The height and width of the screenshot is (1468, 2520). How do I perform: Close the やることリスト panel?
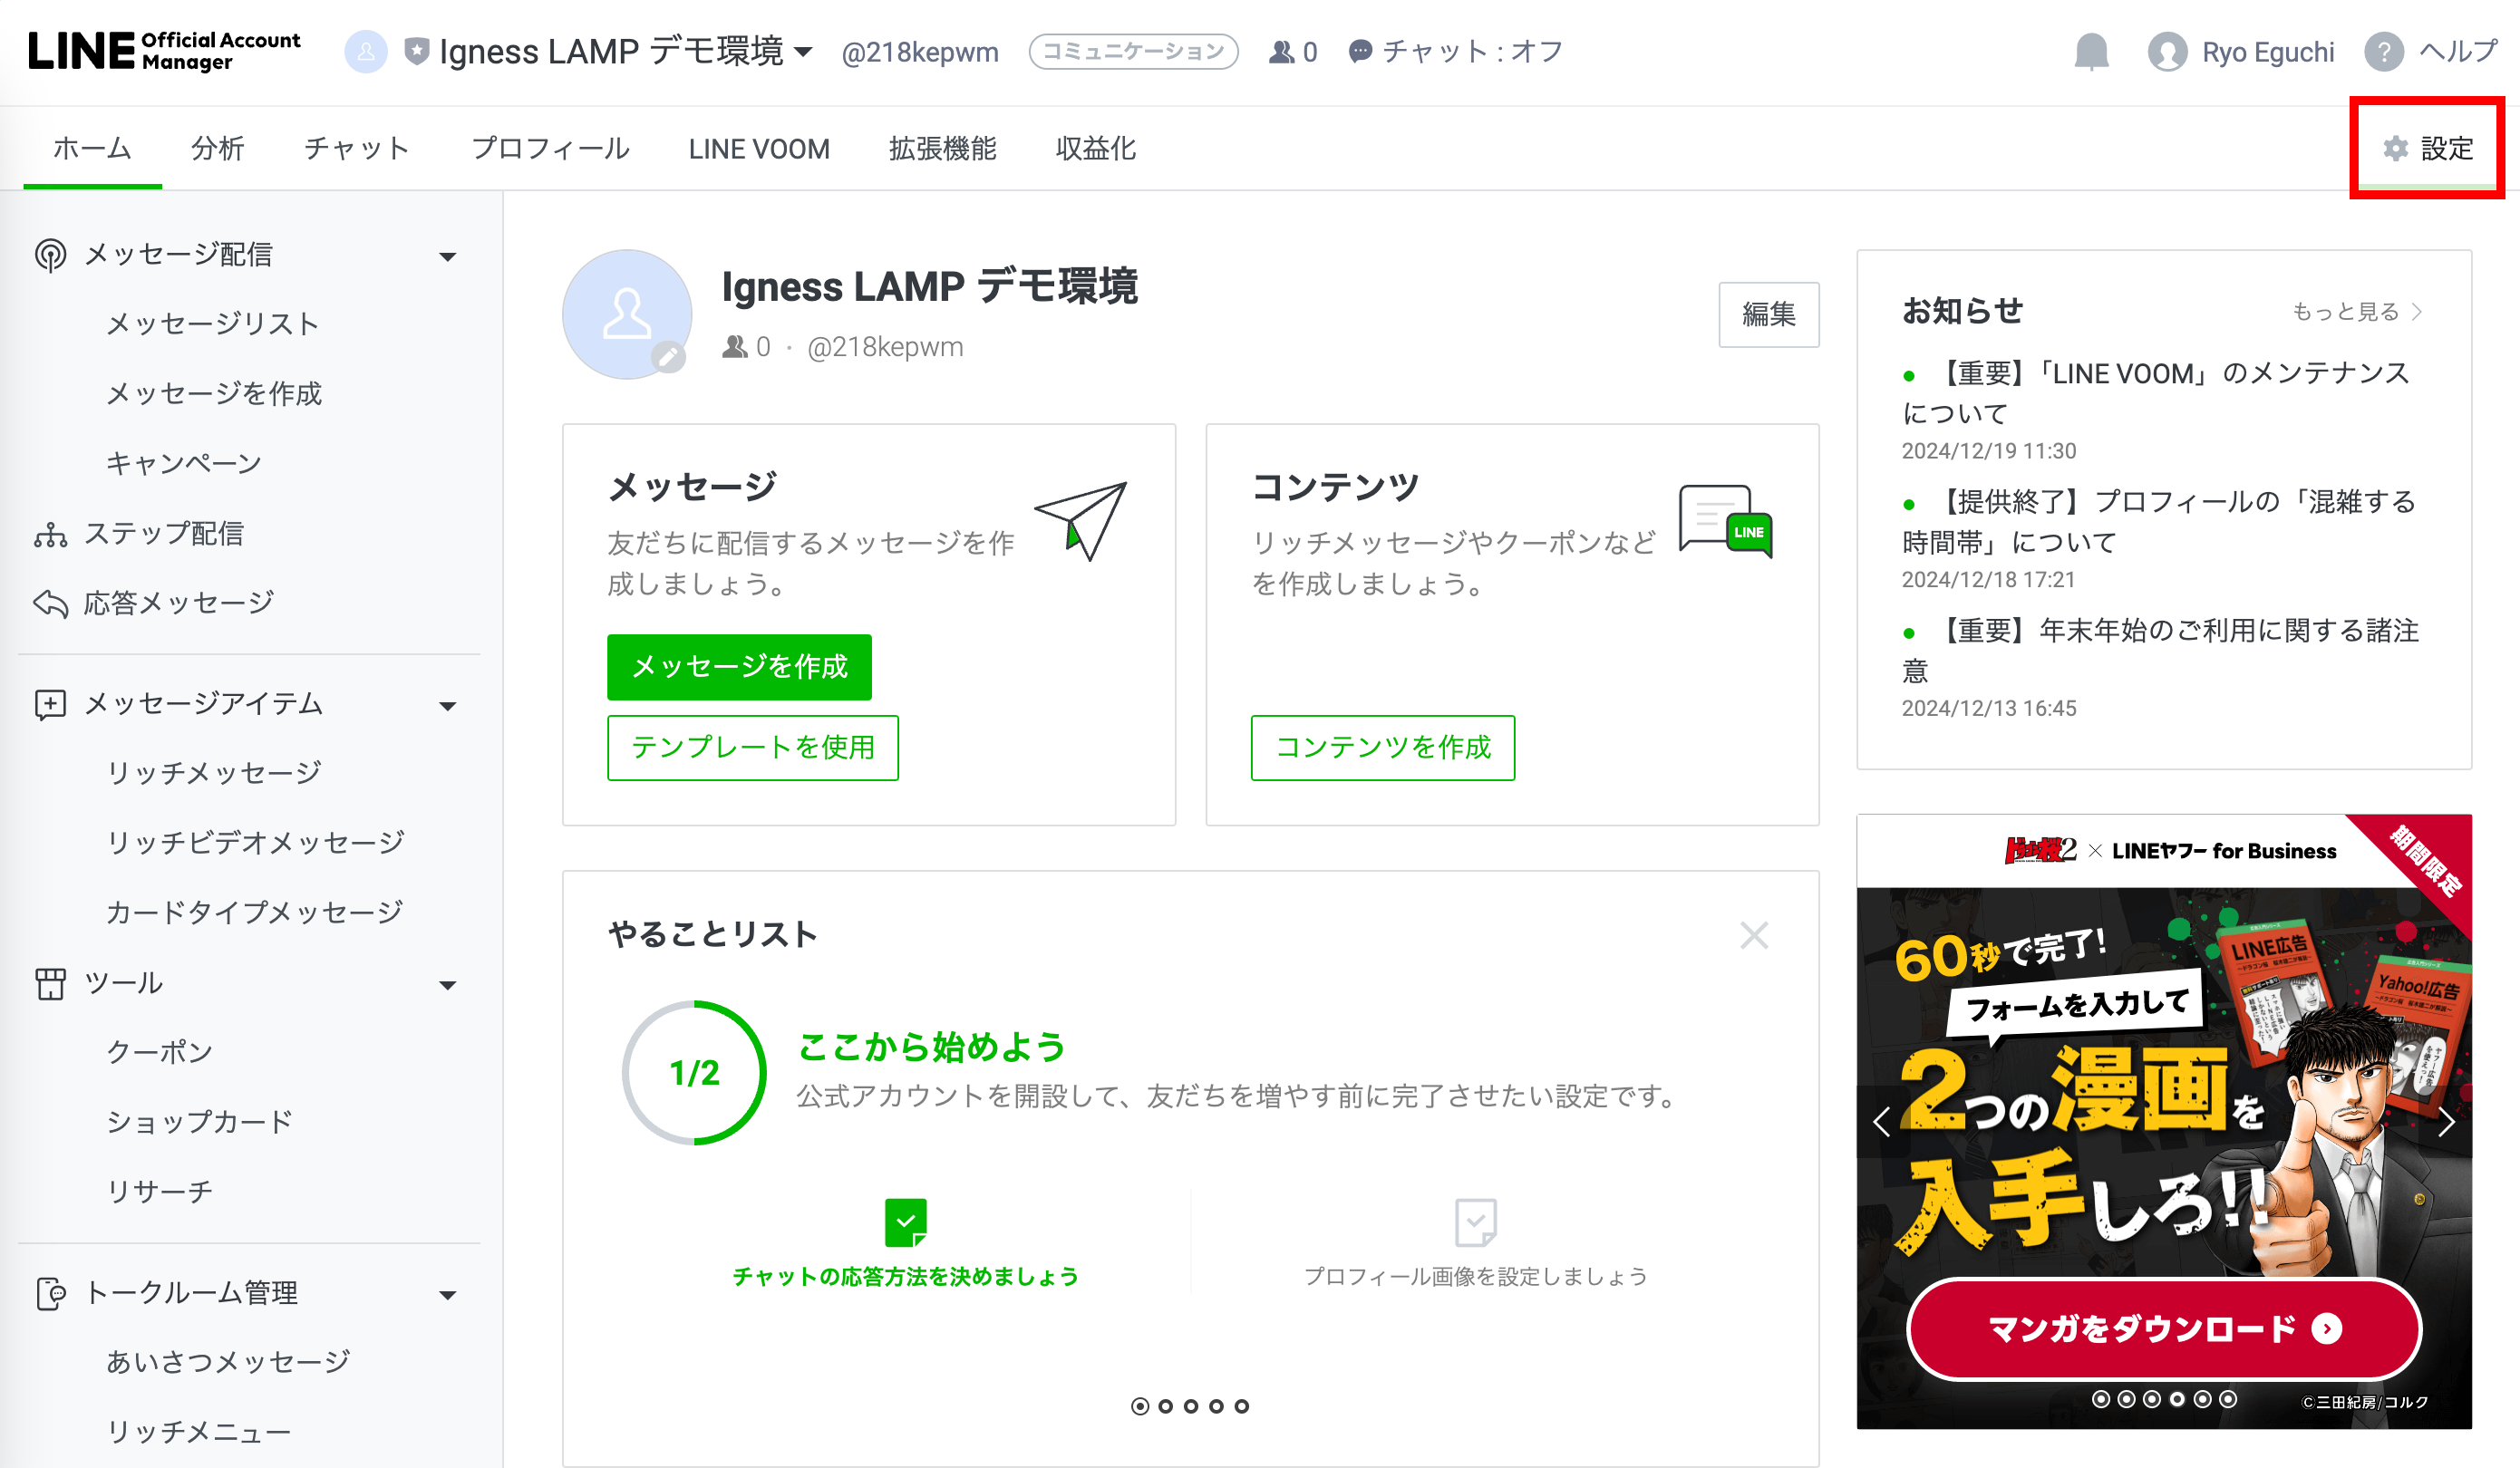[x=1753, y=936]
